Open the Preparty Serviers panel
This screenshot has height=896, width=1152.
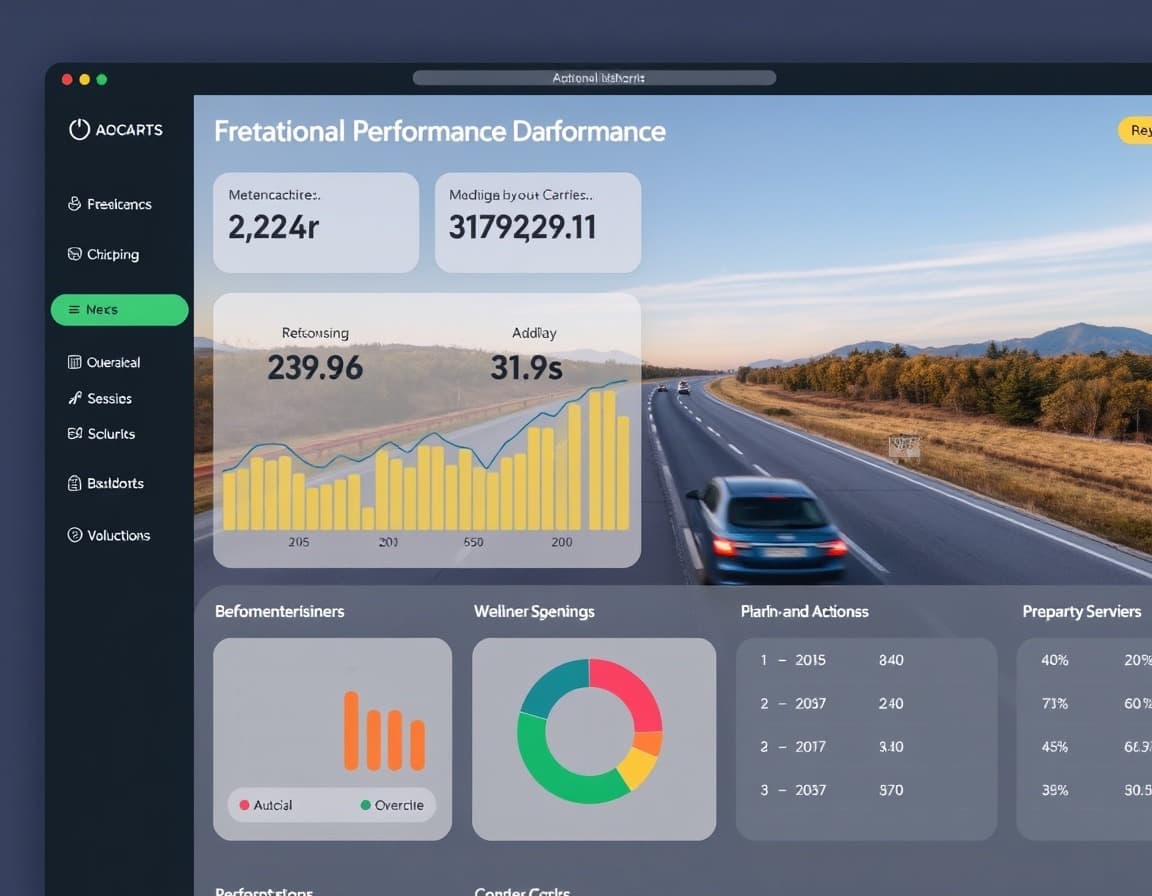coord(1081,611)
